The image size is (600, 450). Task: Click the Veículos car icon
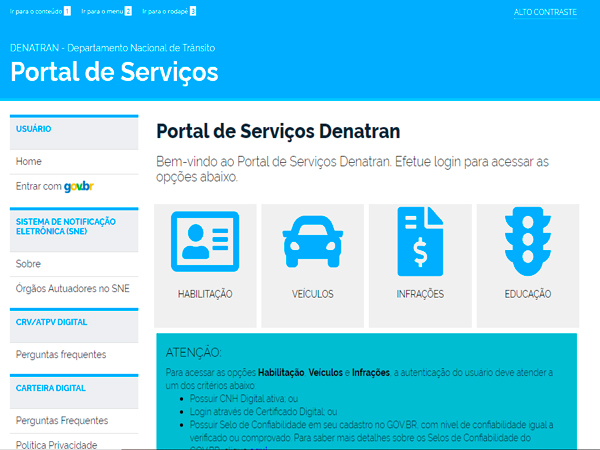[x=313, y=241]
